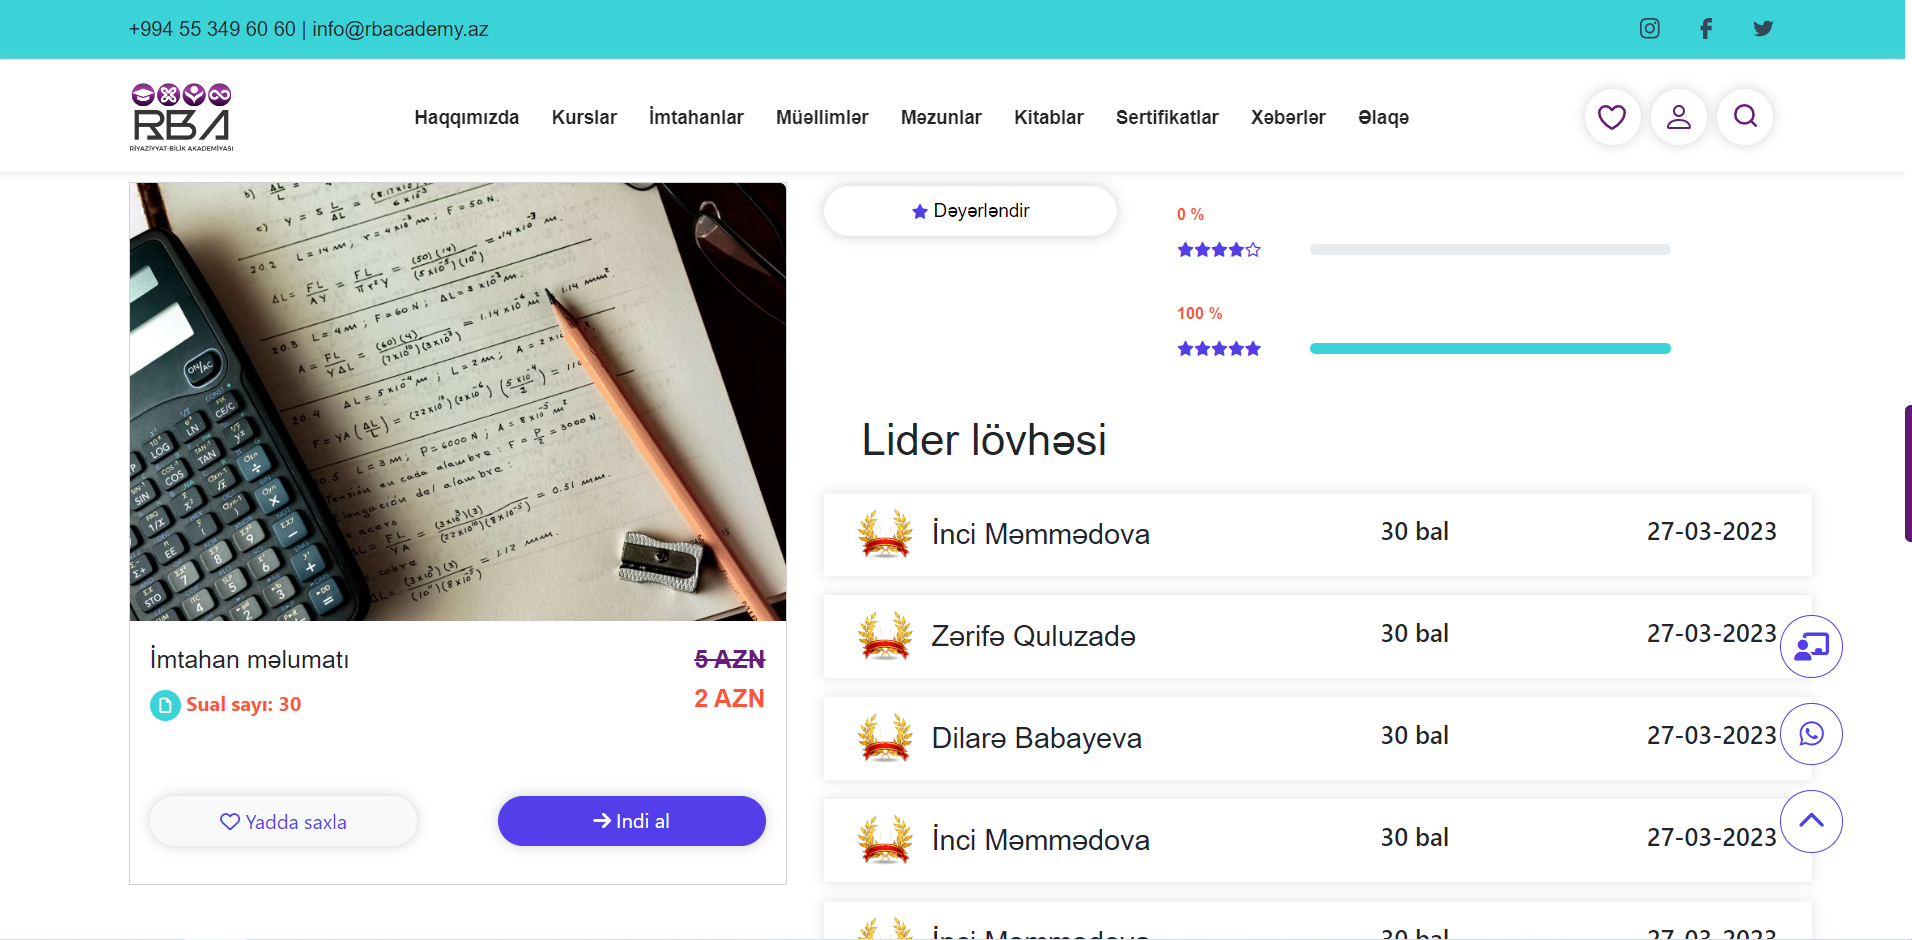
Task: Open the İmtahanlar menu item
Action: click(696, 117)
